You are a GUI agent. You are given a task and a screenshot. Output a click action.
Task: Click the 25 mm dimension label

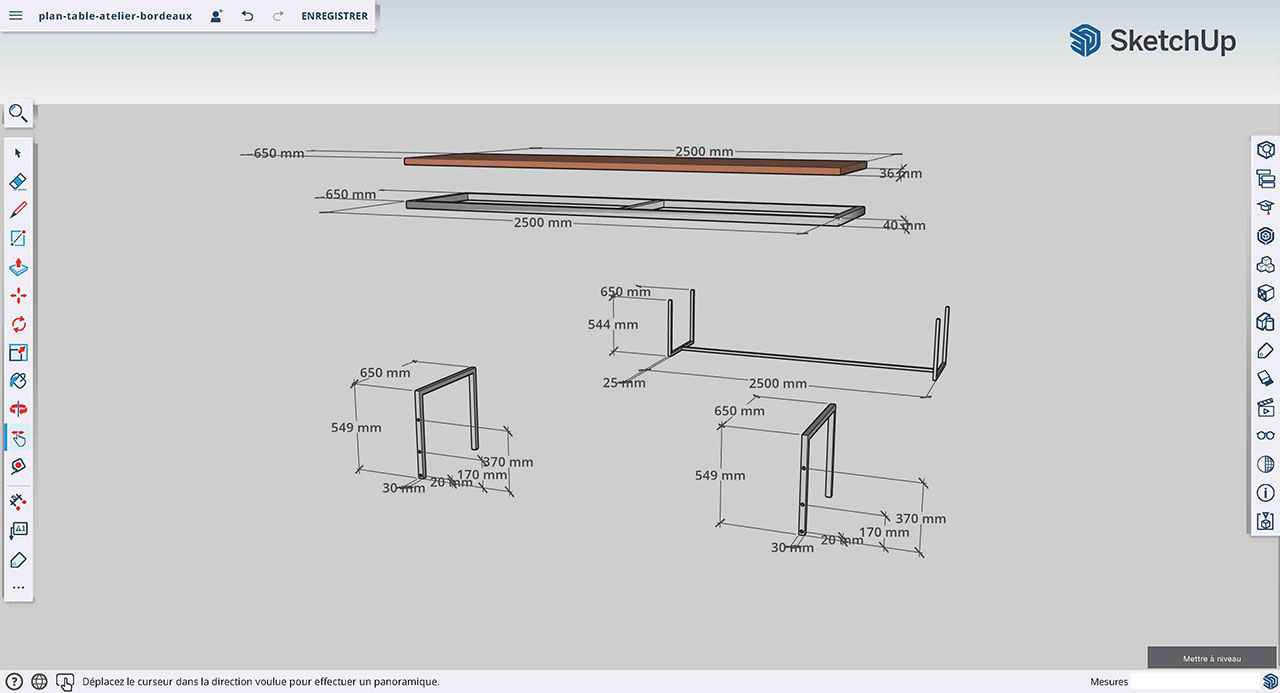pyautogui.click(x=624, y=382)
